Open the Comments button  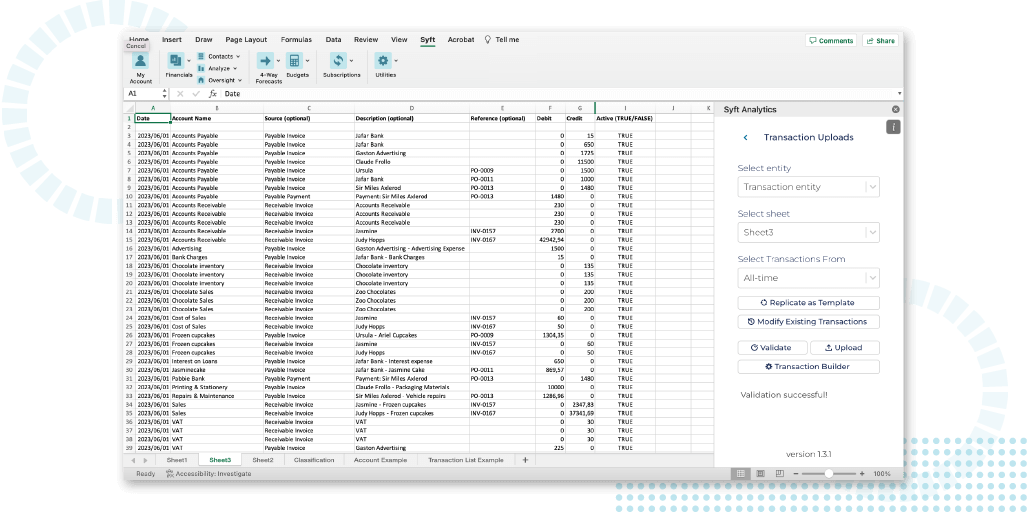click(x=831, y=41)
